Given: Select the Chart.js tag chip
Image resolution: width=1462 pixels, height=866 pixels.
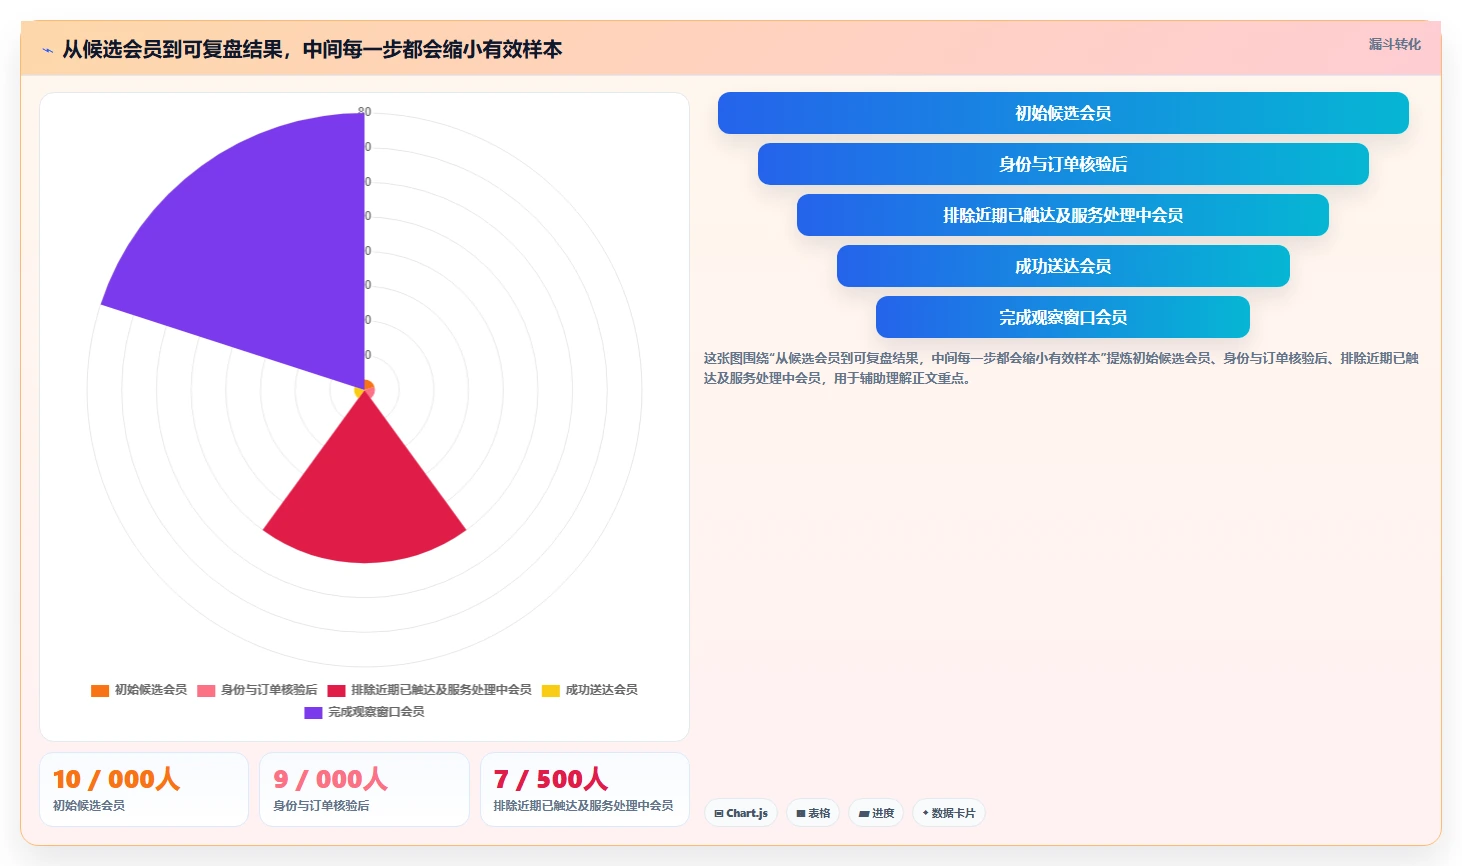Looking at the screenshot, I should pos(741,813).
